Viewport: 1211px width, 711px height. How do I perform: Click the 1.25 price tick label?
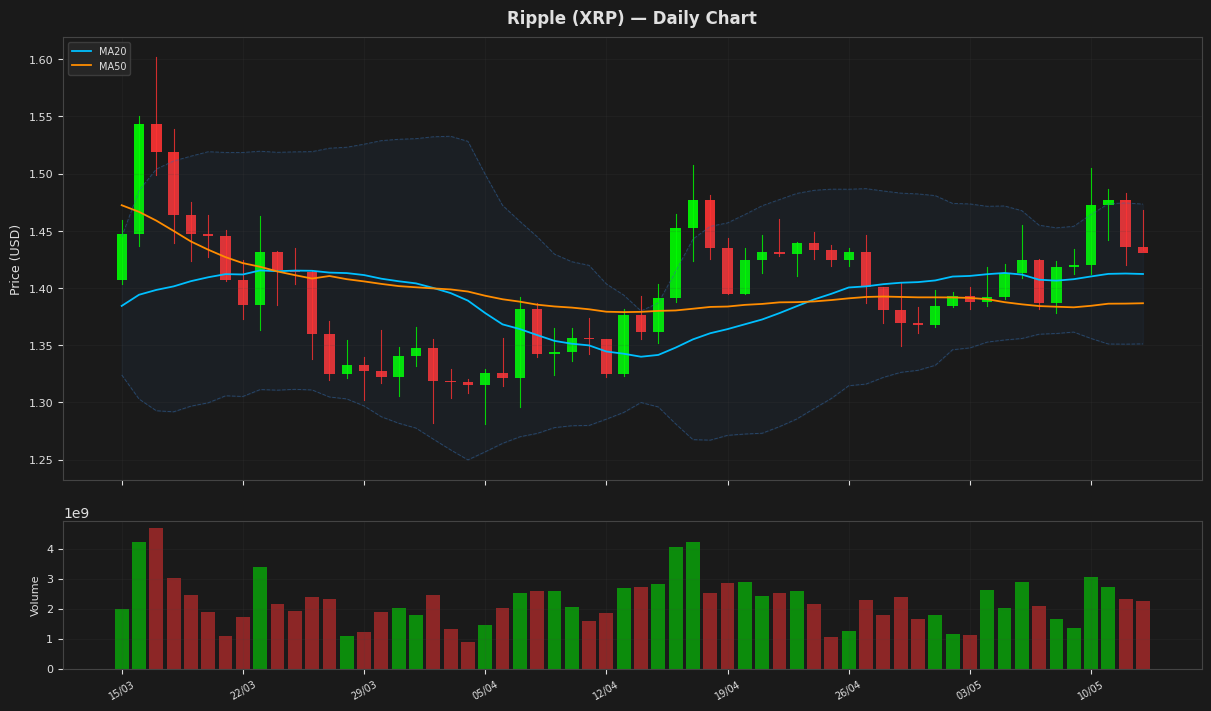click(40, 460)
